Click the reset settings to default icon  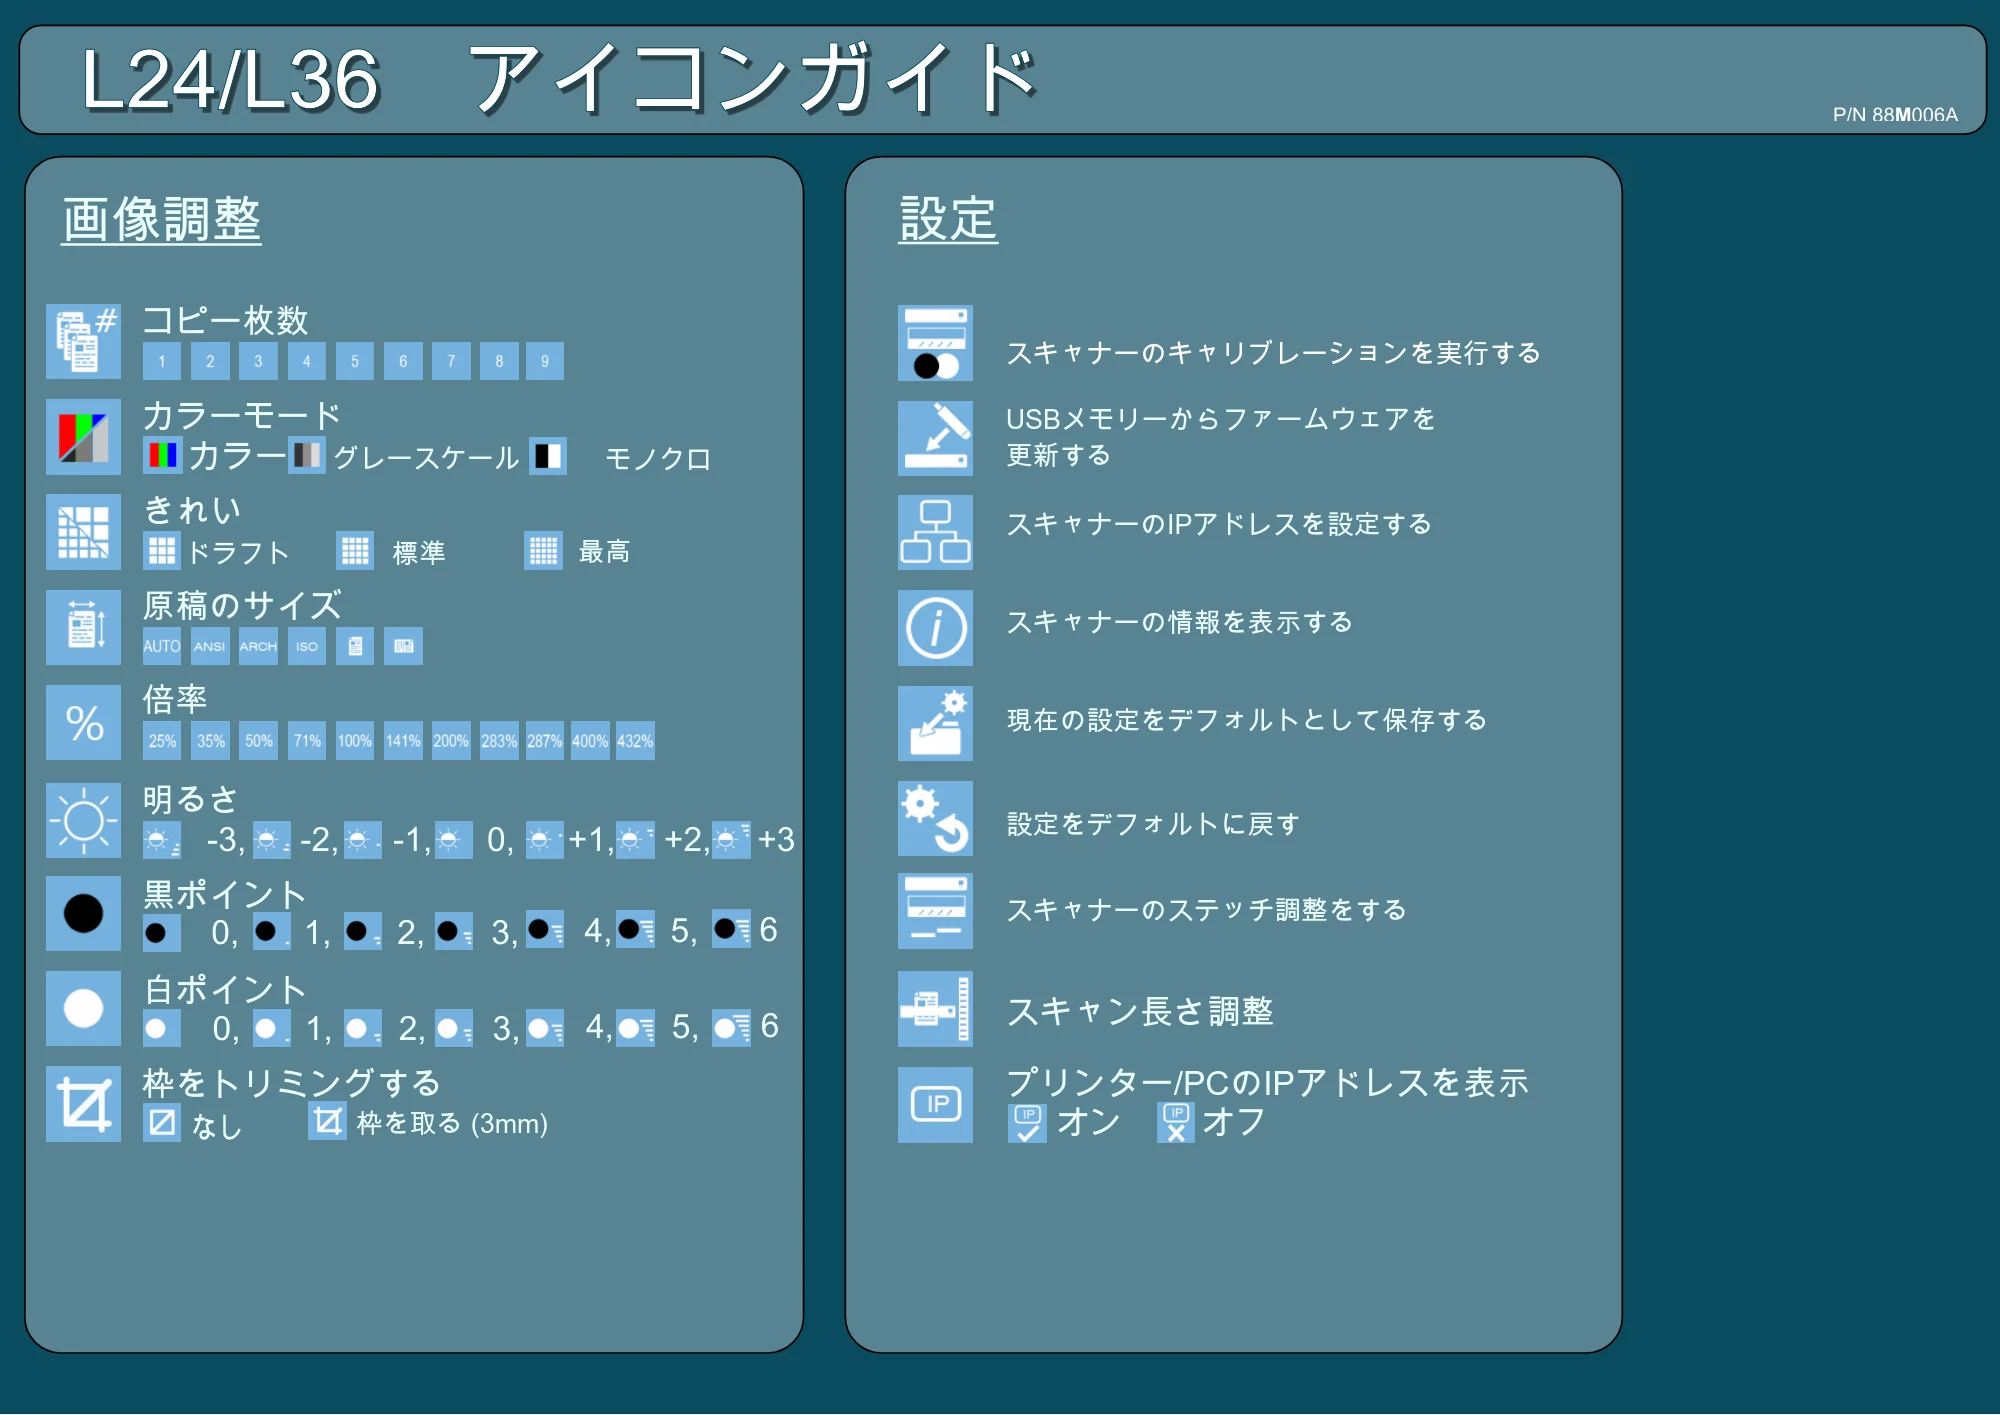(935, 818)
